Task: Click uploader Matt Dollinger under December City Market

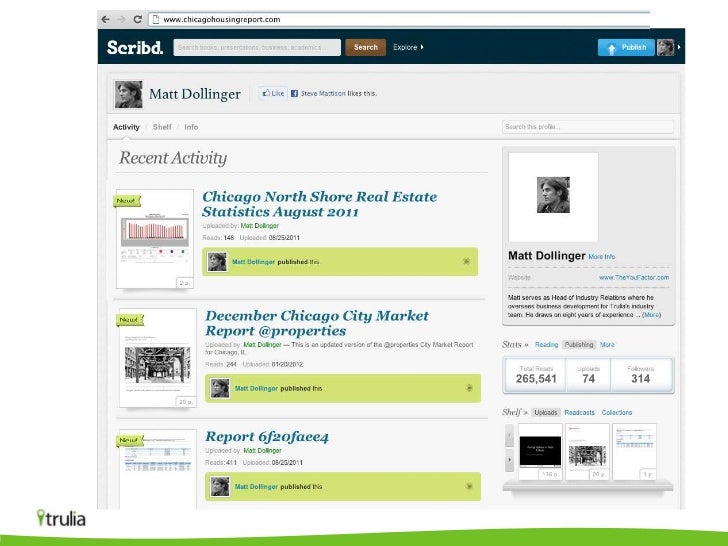Action: pyautogui.click(x=262, y=344)
